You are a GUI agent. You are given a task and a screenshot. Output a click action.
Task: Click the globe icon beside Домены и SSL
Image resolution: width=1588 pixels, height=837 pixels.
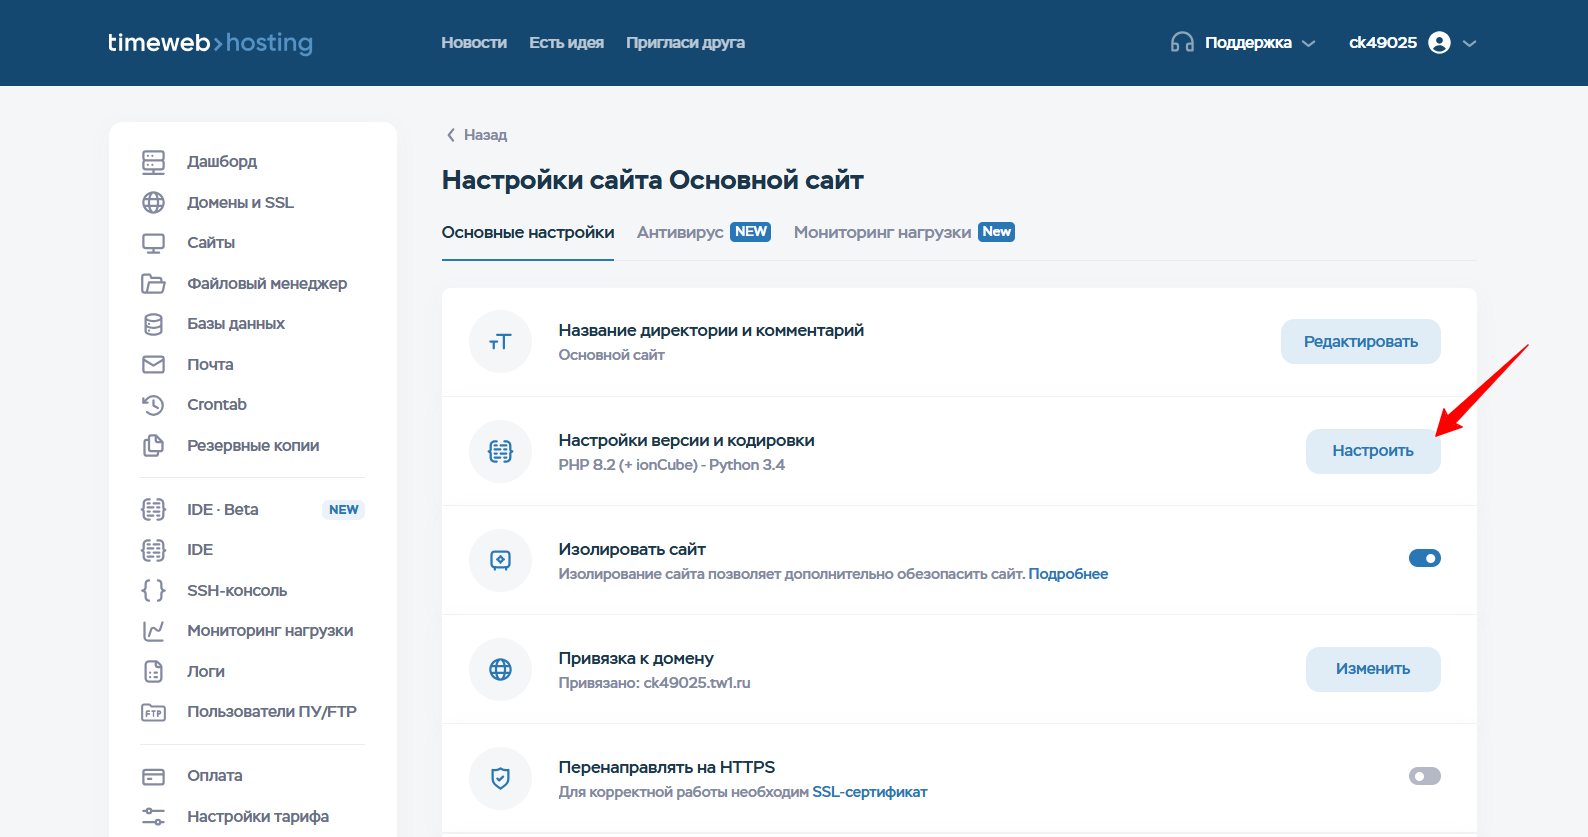pos(153,203)
